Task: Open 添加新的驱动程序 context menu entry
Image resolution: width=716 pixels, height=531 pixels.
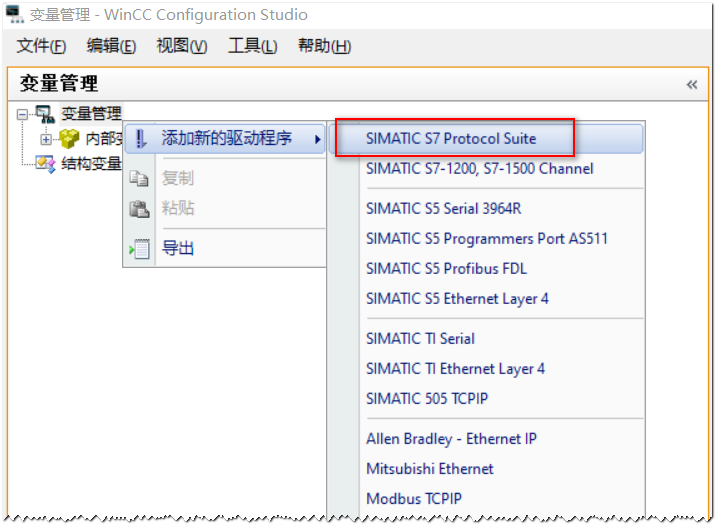Action: (x=225, y=138)
